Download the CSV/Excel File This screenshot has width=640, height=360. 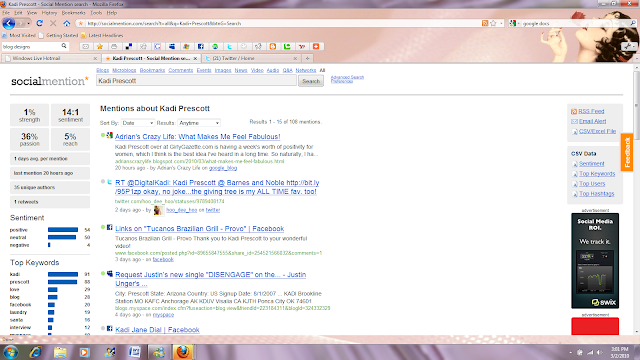[597, 131]
